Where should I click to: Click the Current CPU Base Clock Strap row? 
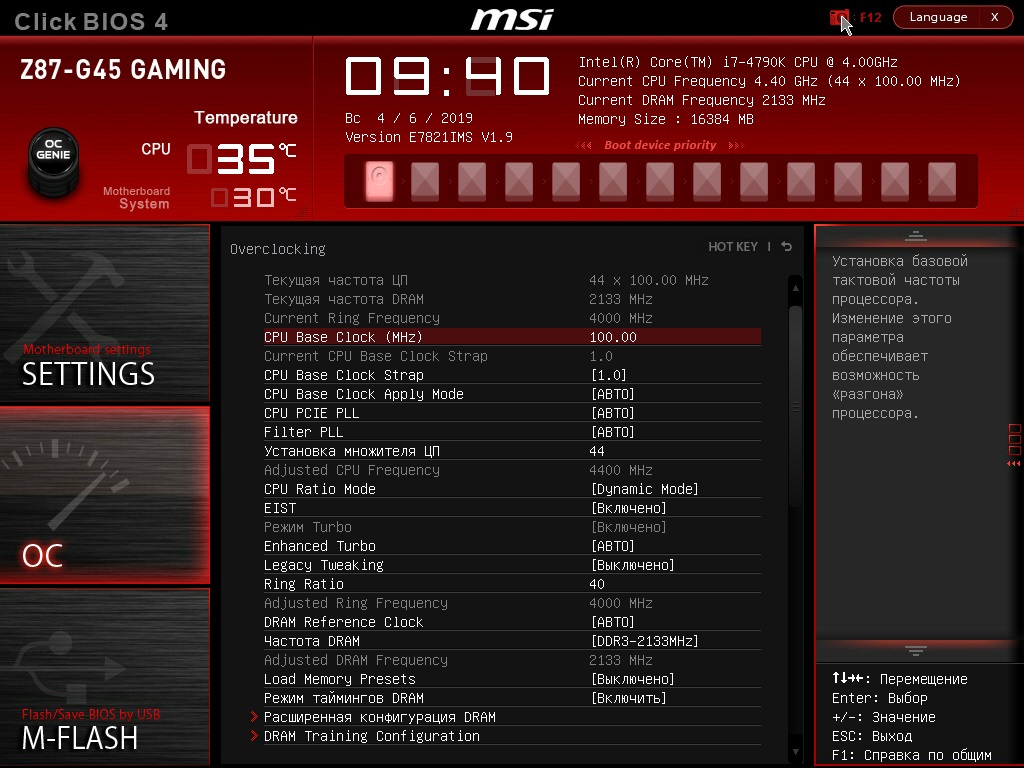click(512, 356)
